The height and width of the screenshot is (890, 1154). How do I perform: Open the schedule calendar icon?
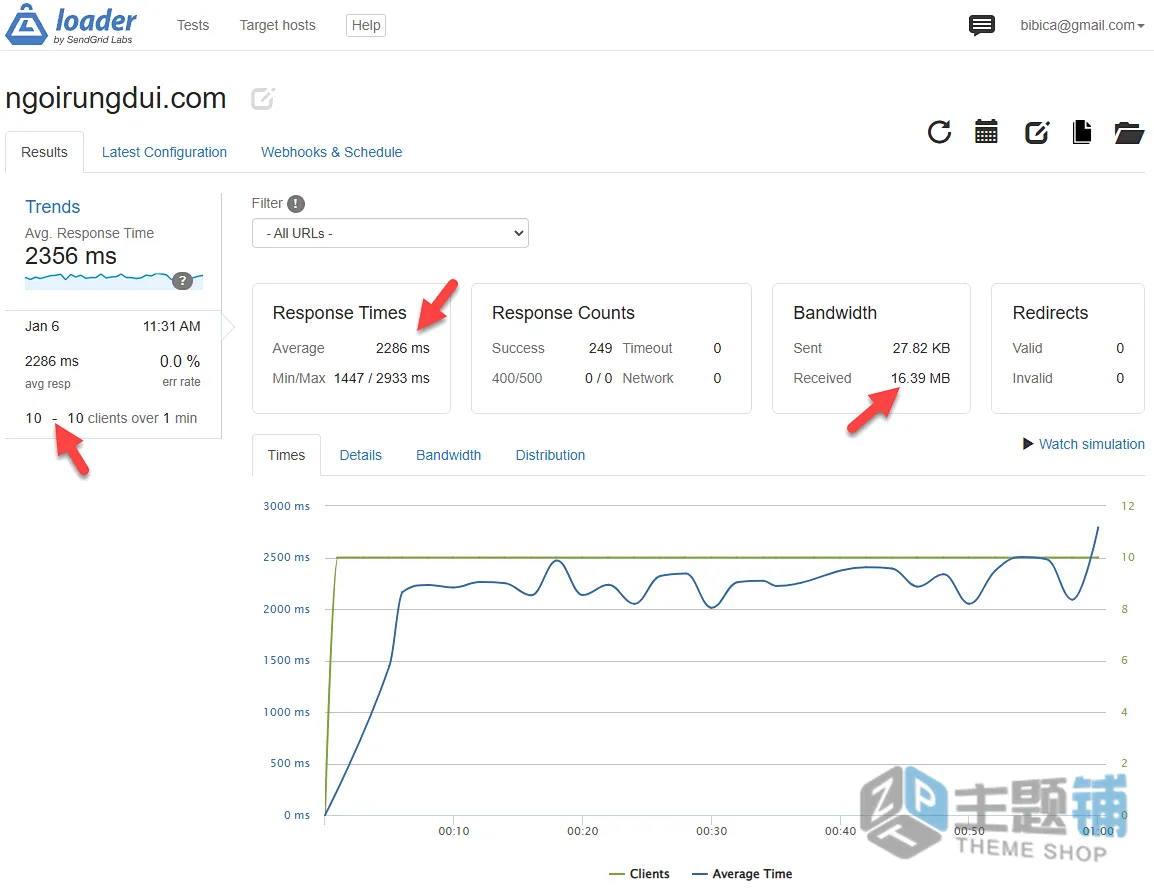click(x=986, y=132)
